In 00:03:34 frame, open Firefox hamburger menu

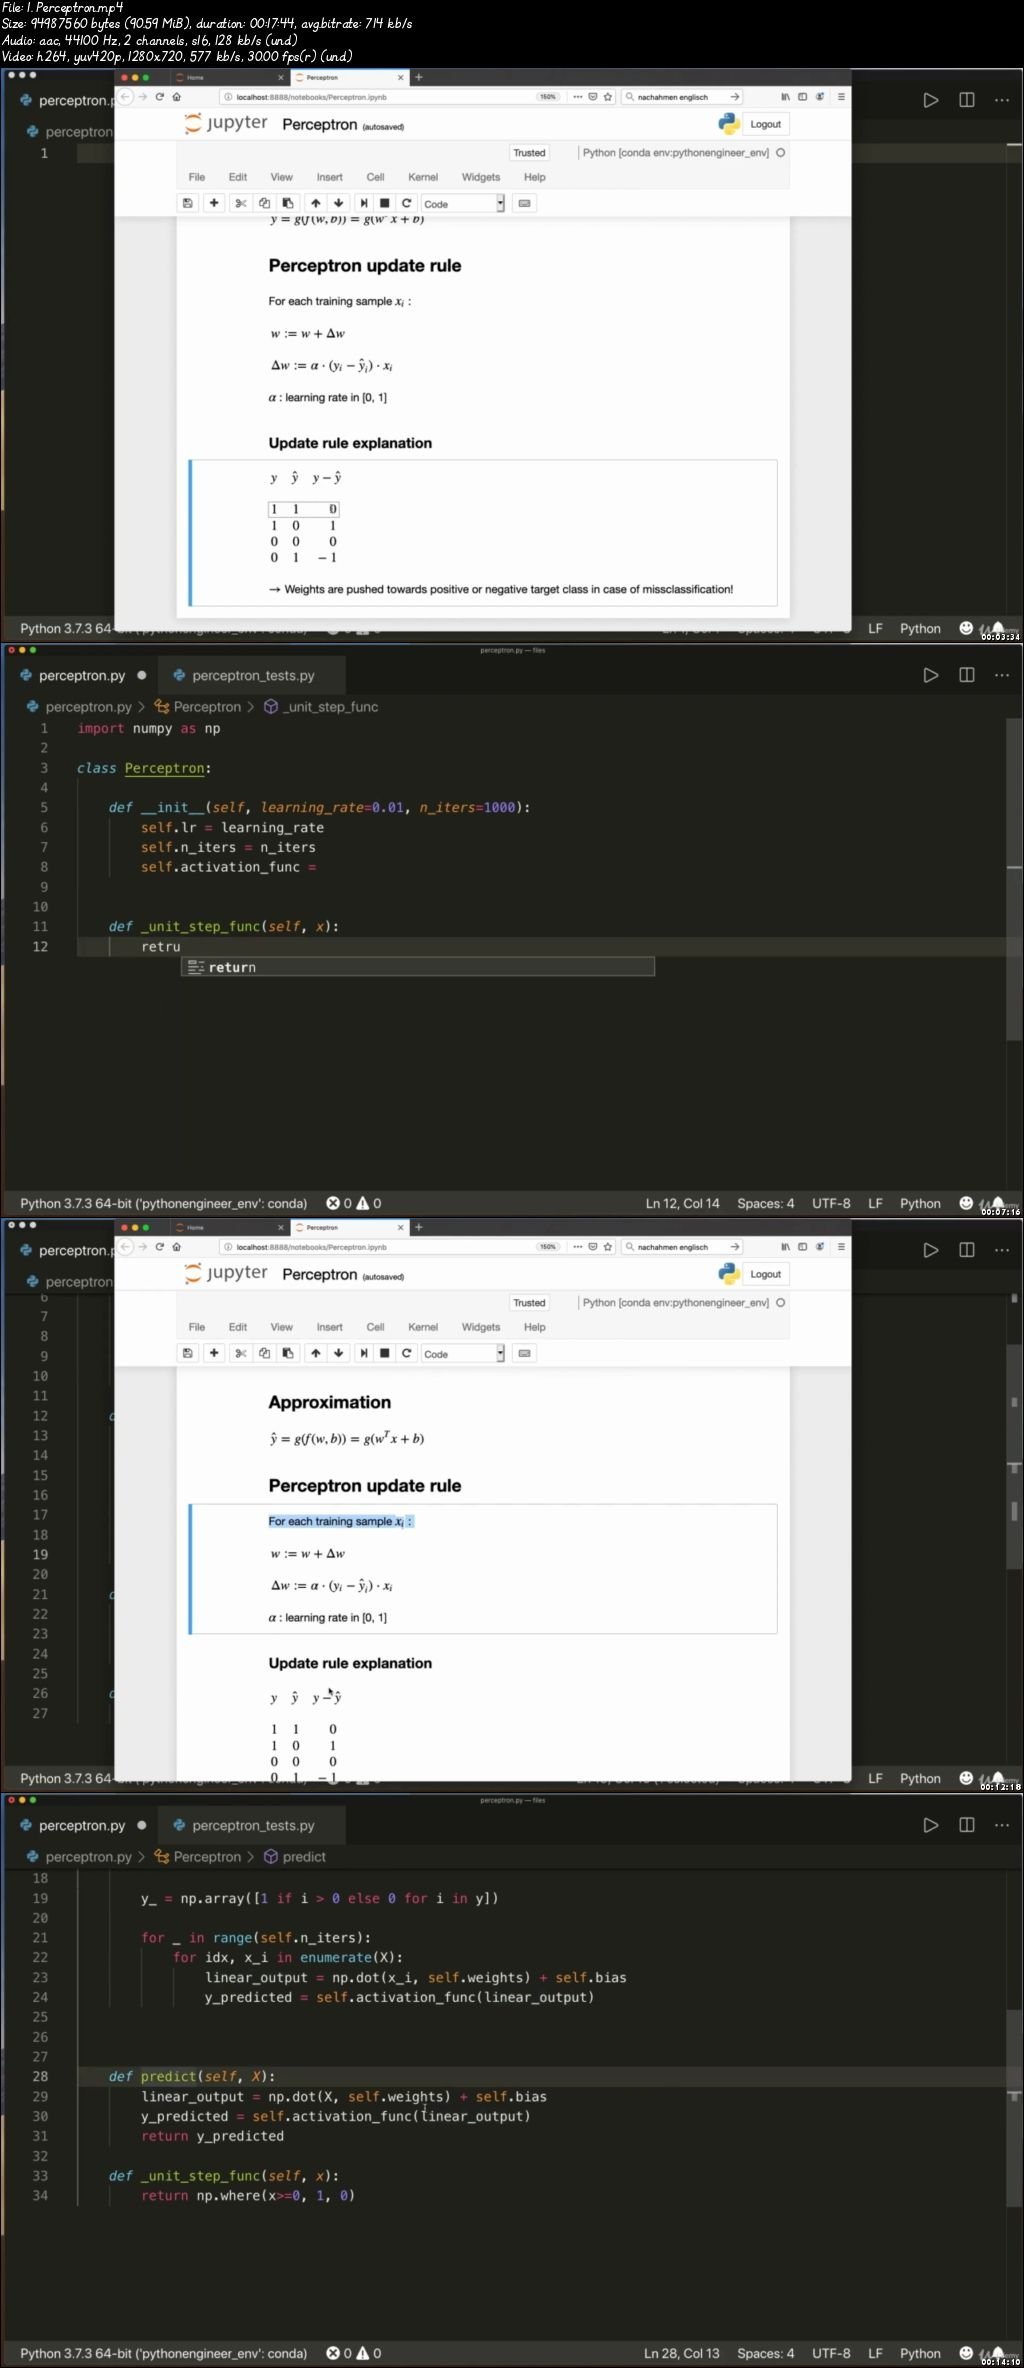click(x=841, y=97)
